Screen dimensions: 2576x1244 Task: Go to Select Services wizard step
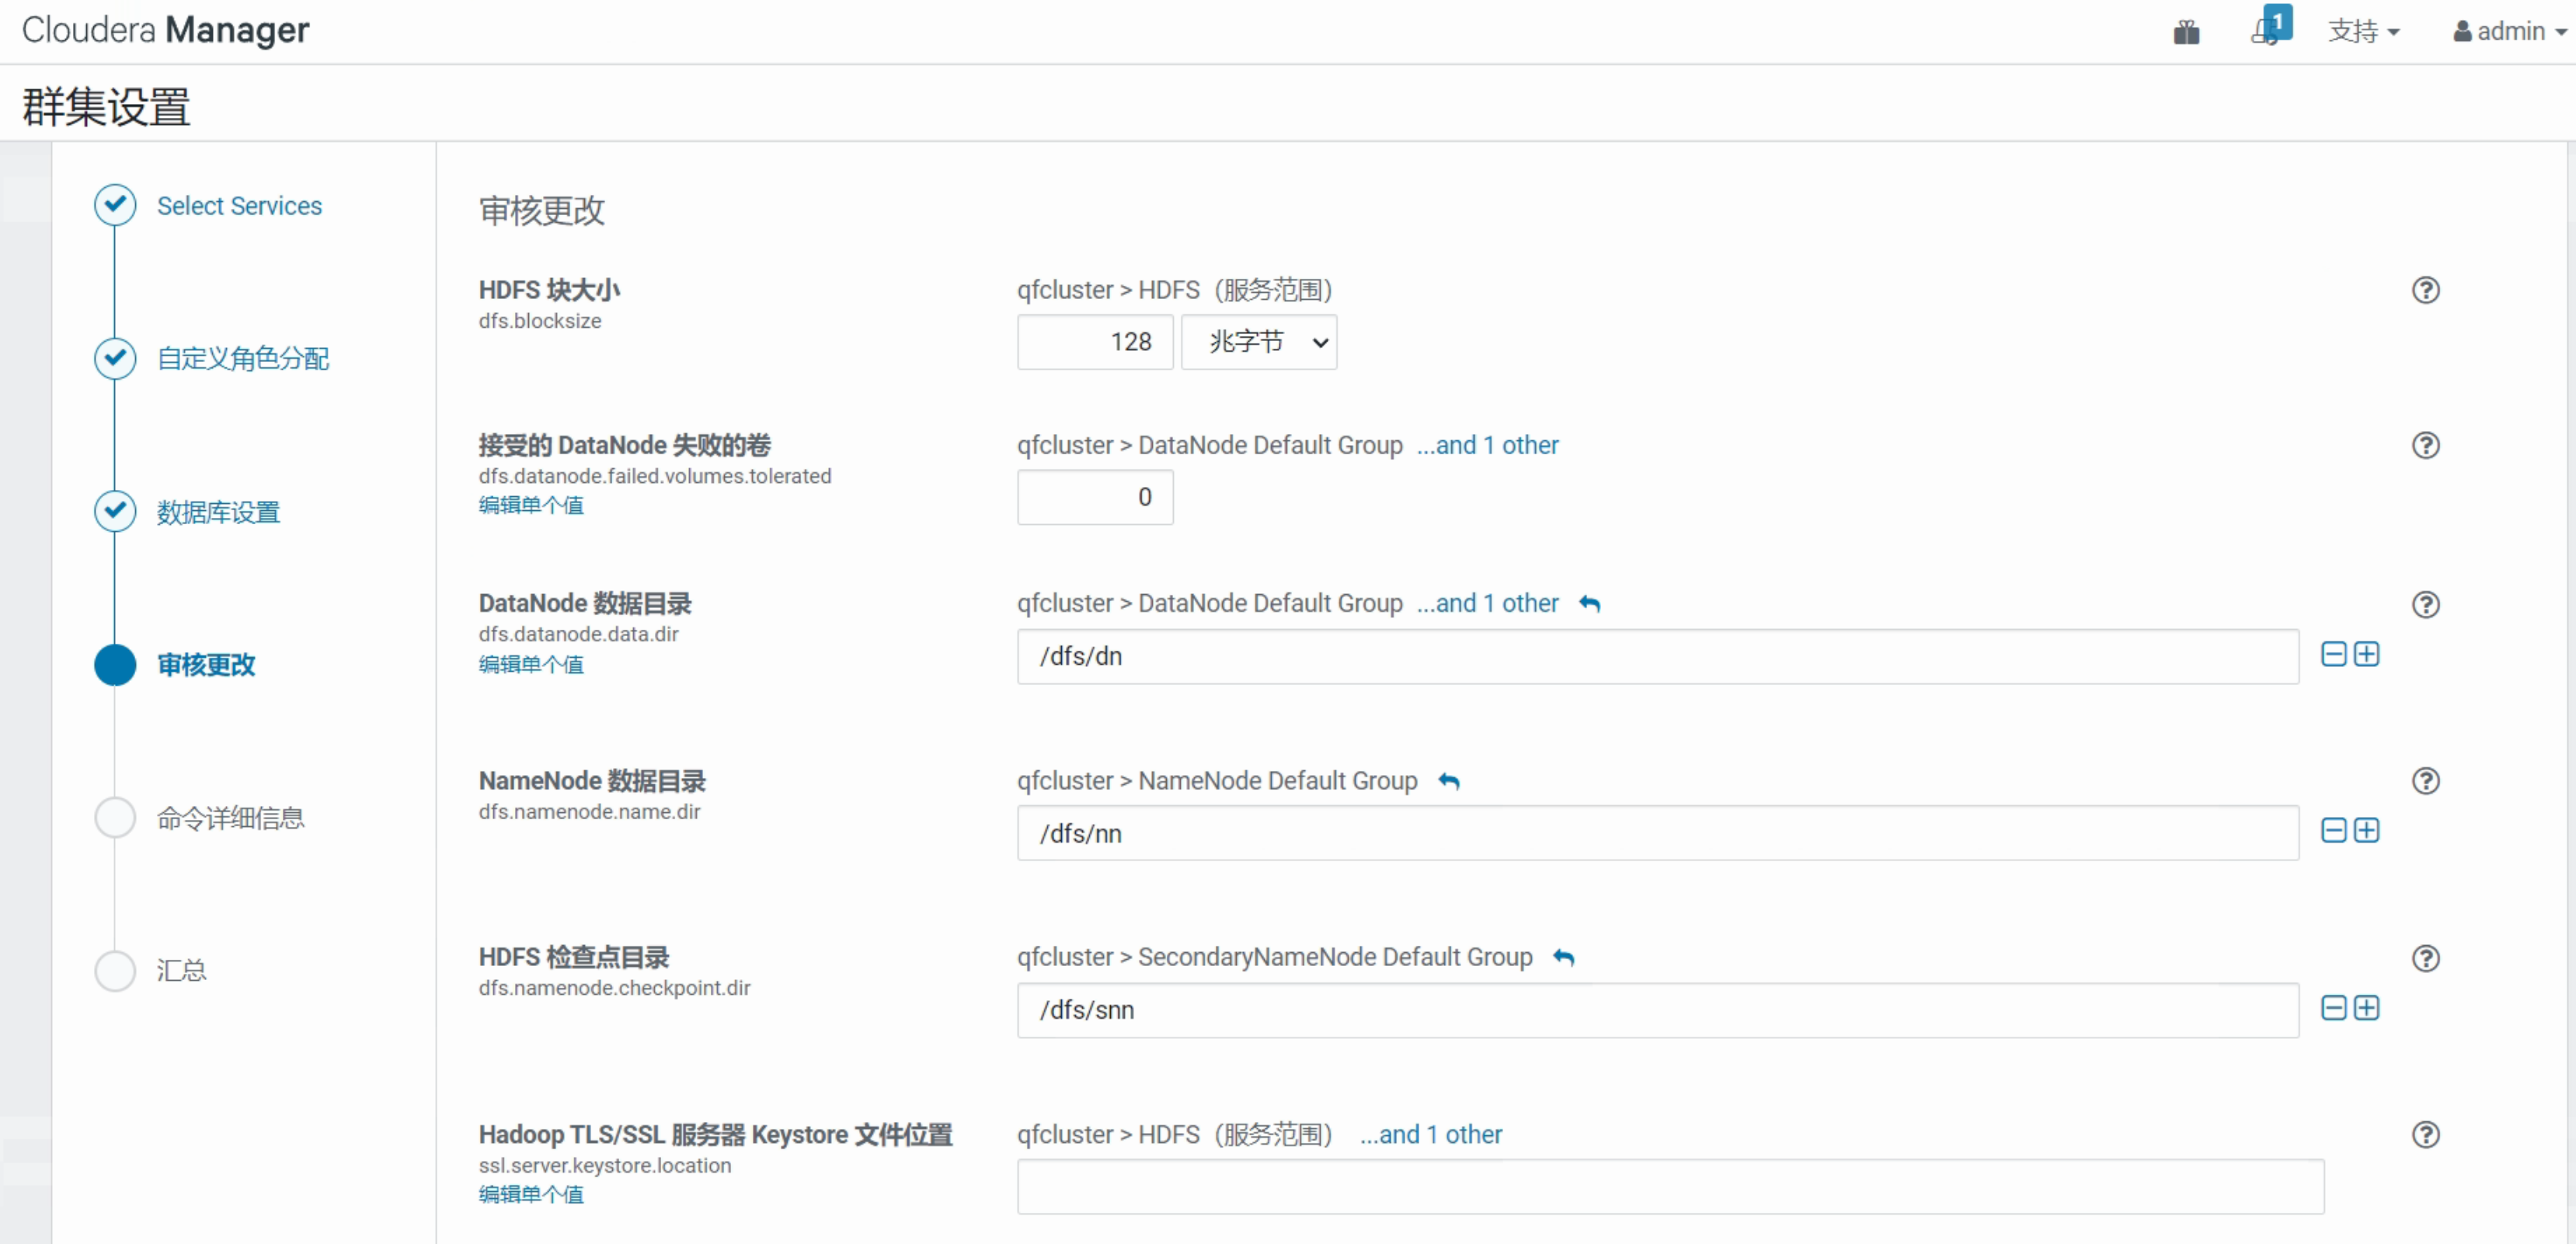pos(239,206)
